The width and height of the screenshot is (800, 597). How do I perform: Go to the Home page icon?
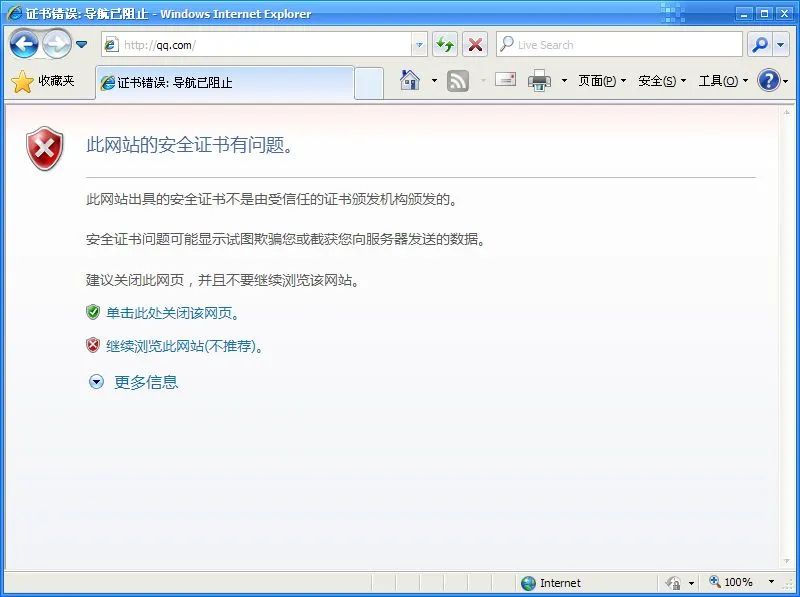(x=410, y=81)
